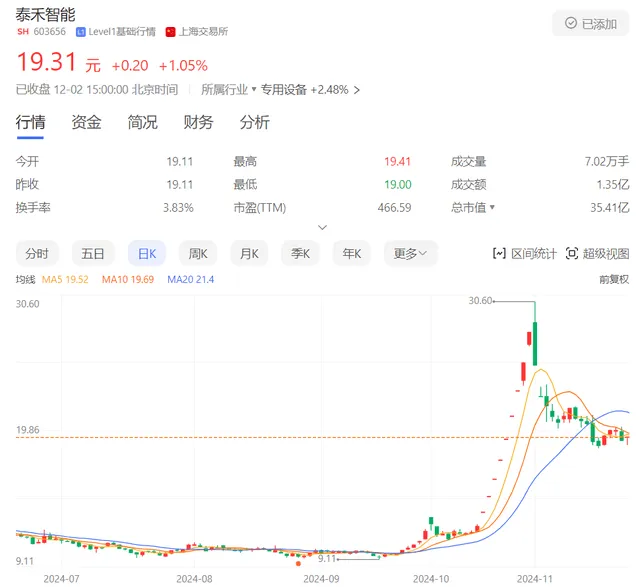Click the 30.60 peak candlestick
Screen dimensions: 640x587
[x=535, y=343]
